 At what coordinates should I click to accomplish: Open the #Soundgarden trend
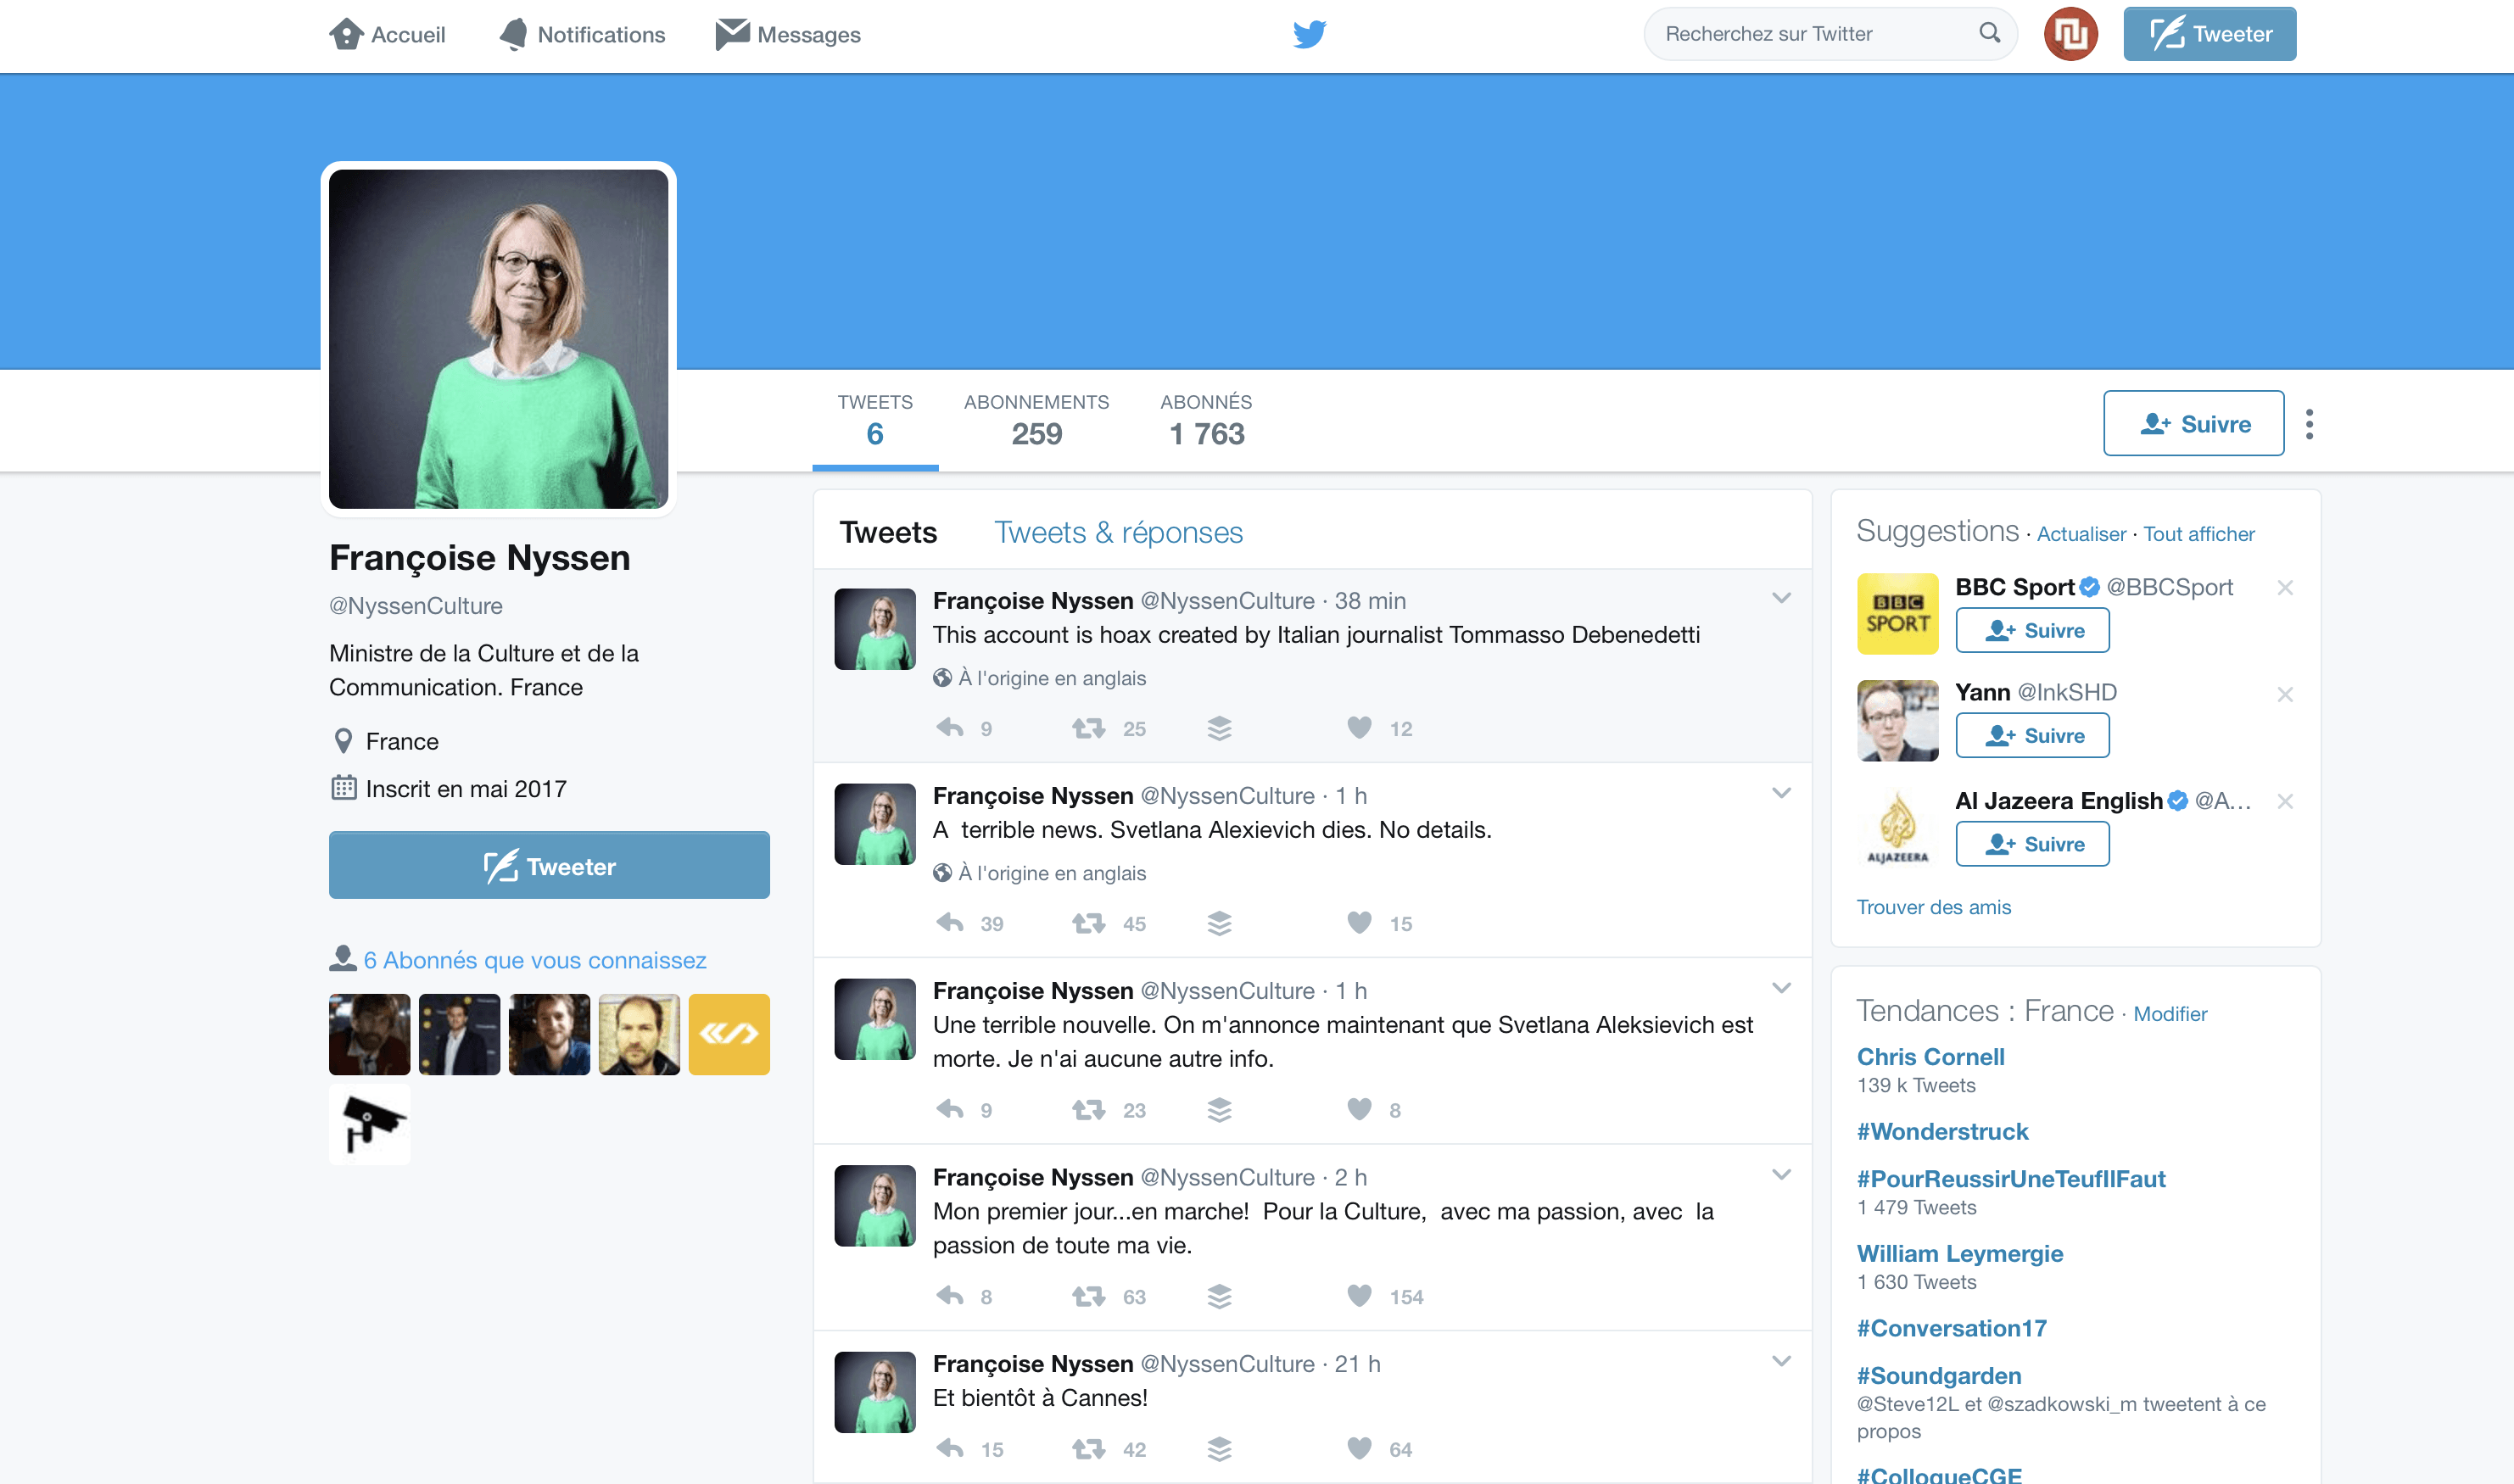(1938, 1376)
